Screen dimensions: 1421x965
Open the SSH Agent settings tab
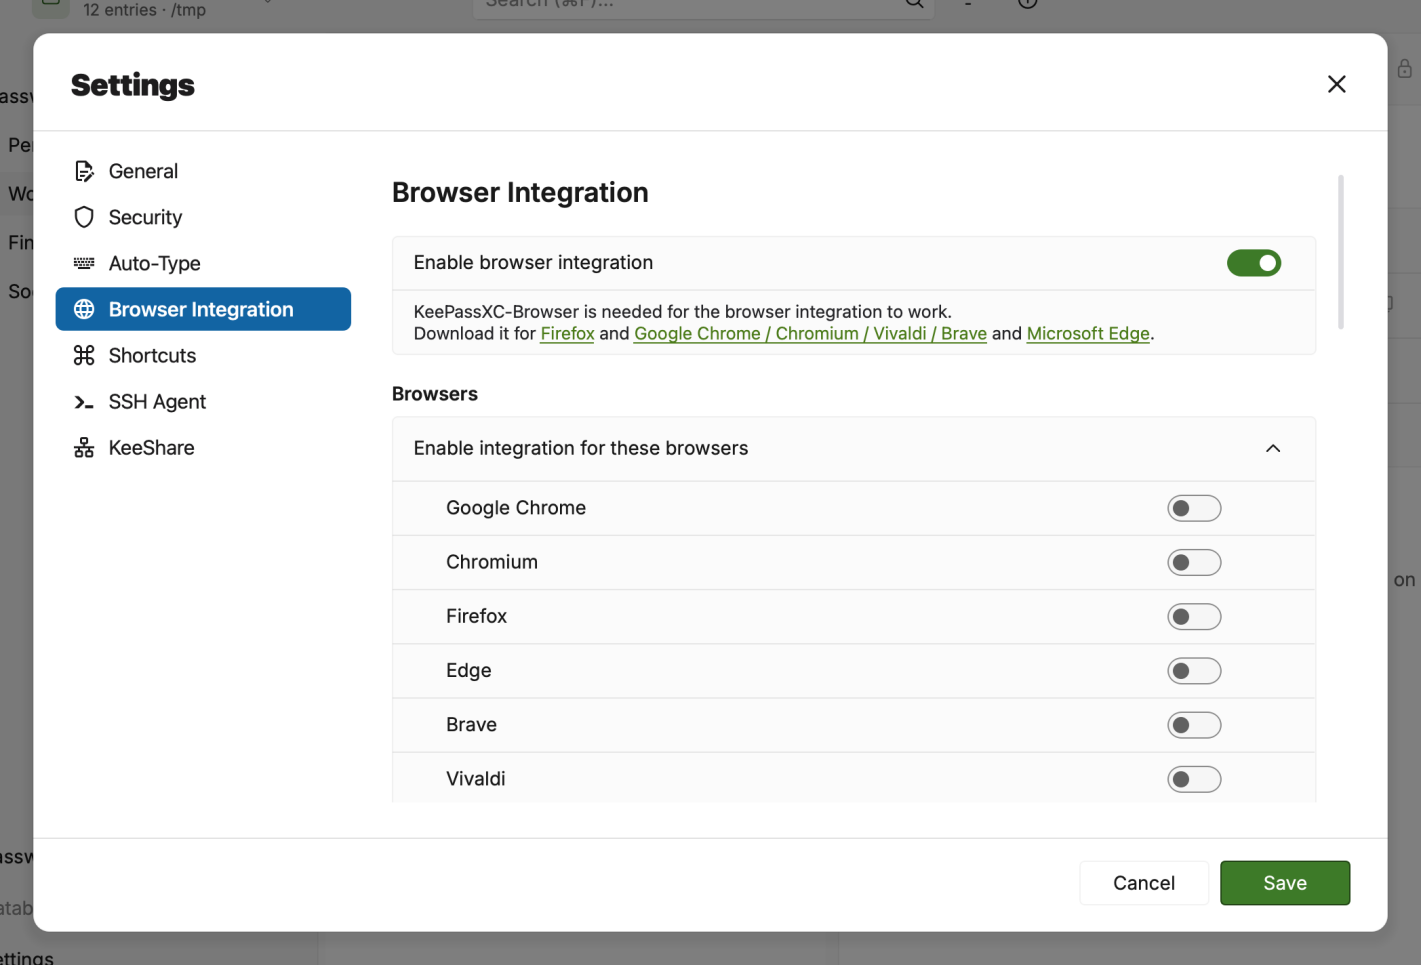tap(203, 401)
